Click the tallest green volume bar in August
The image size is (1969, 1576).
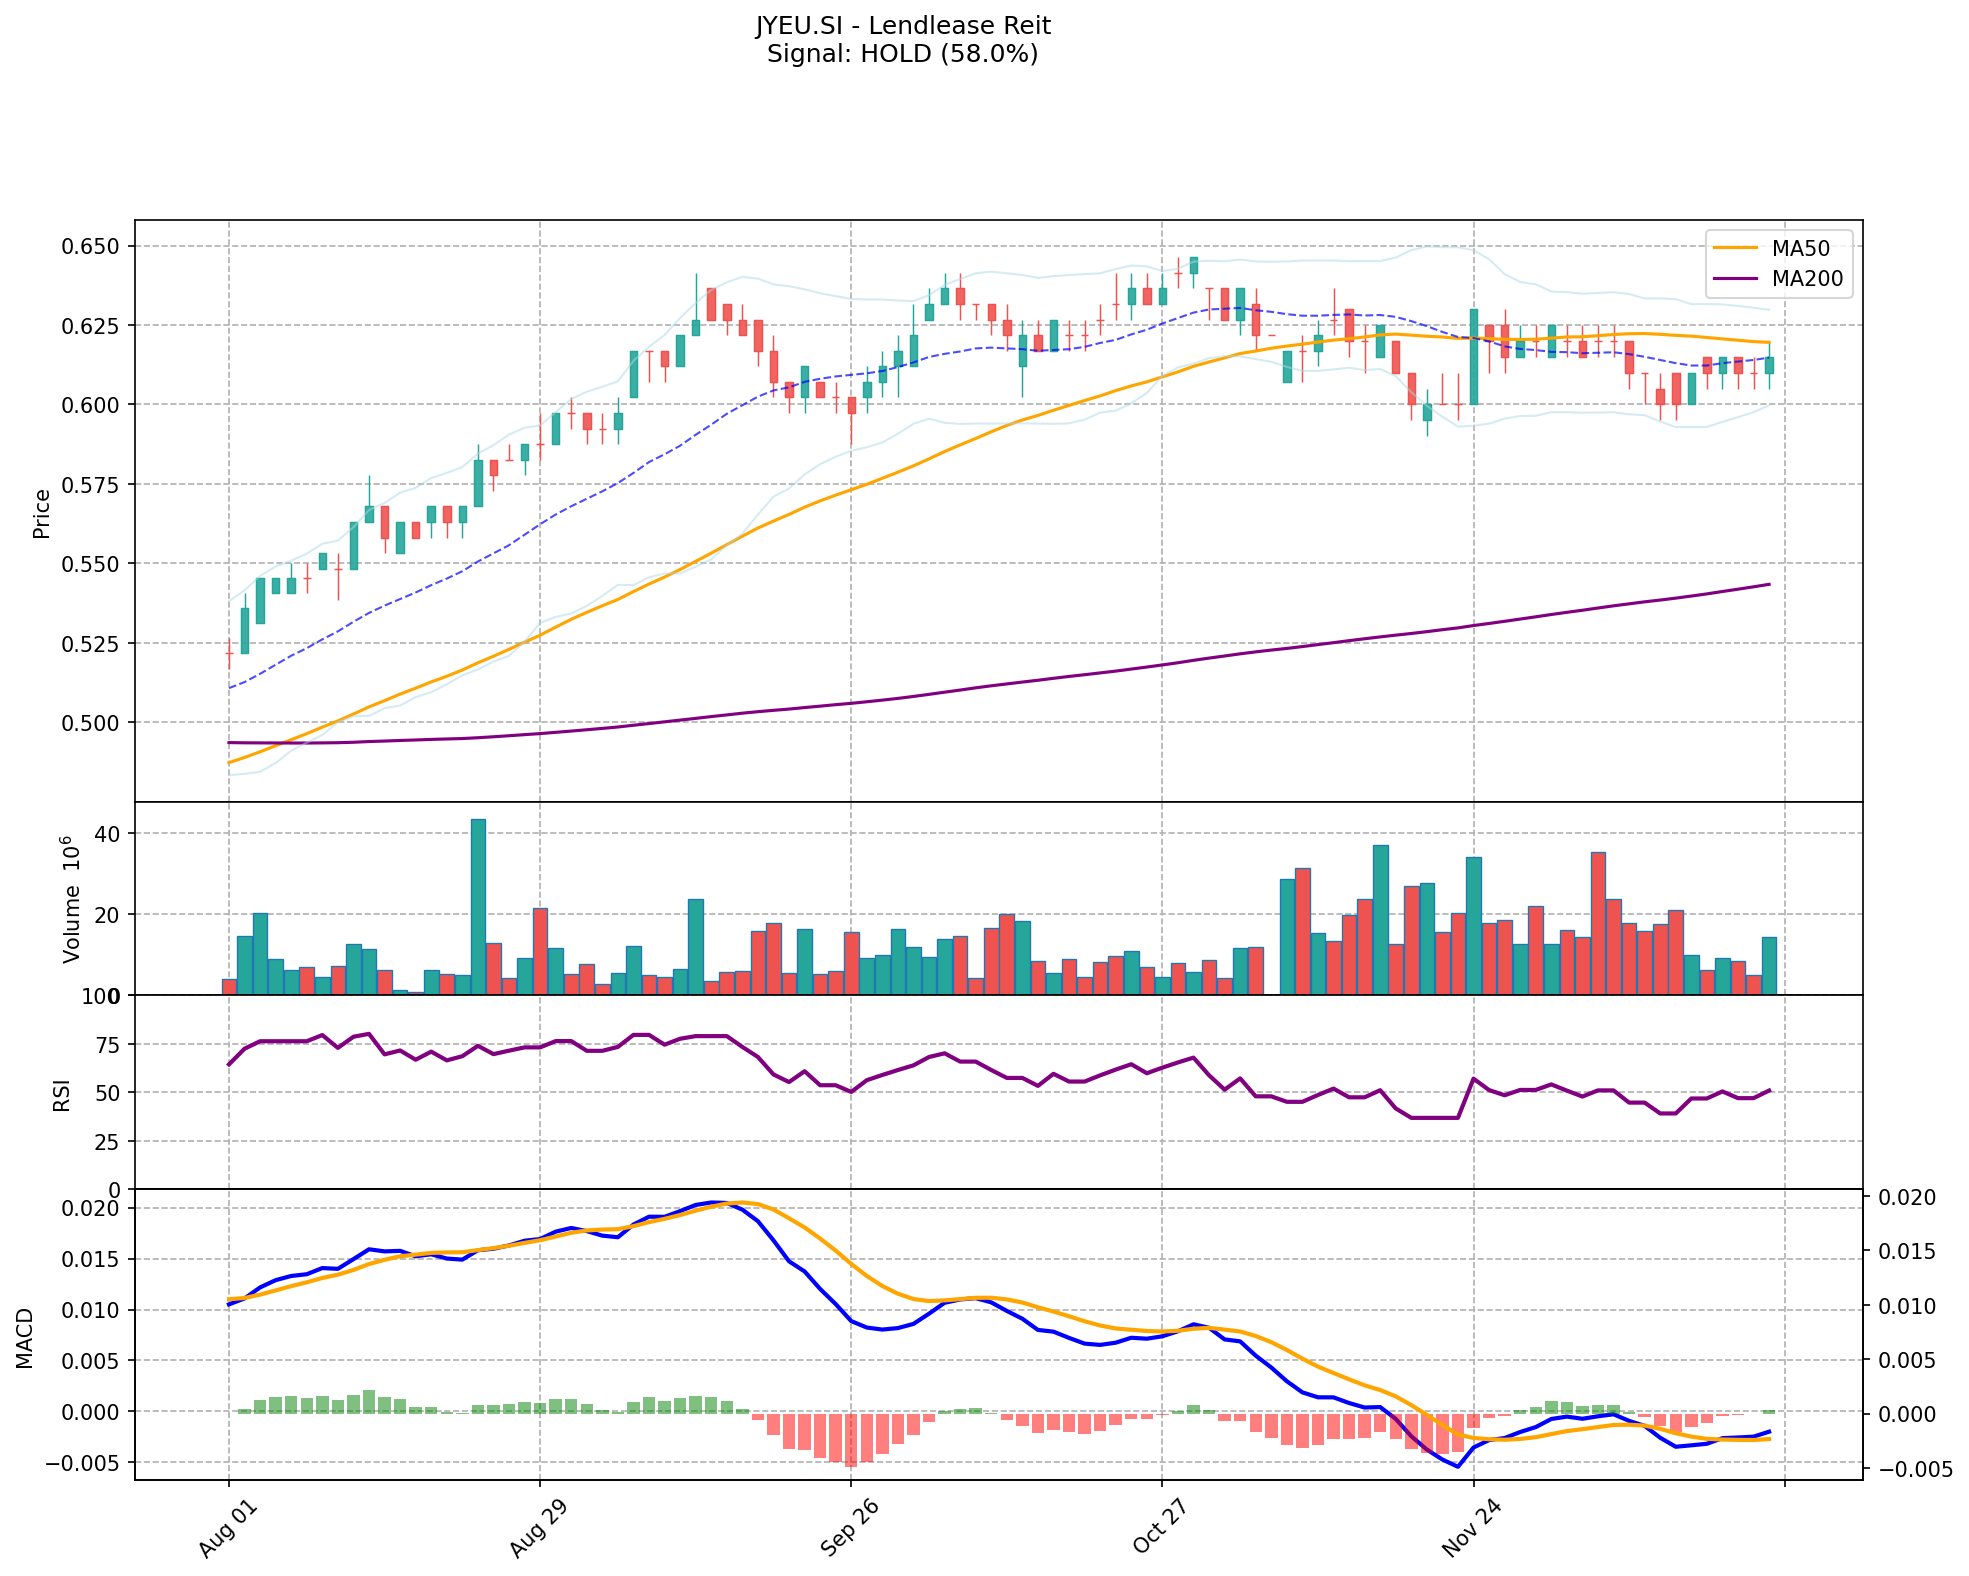click(x=478, y=906)
